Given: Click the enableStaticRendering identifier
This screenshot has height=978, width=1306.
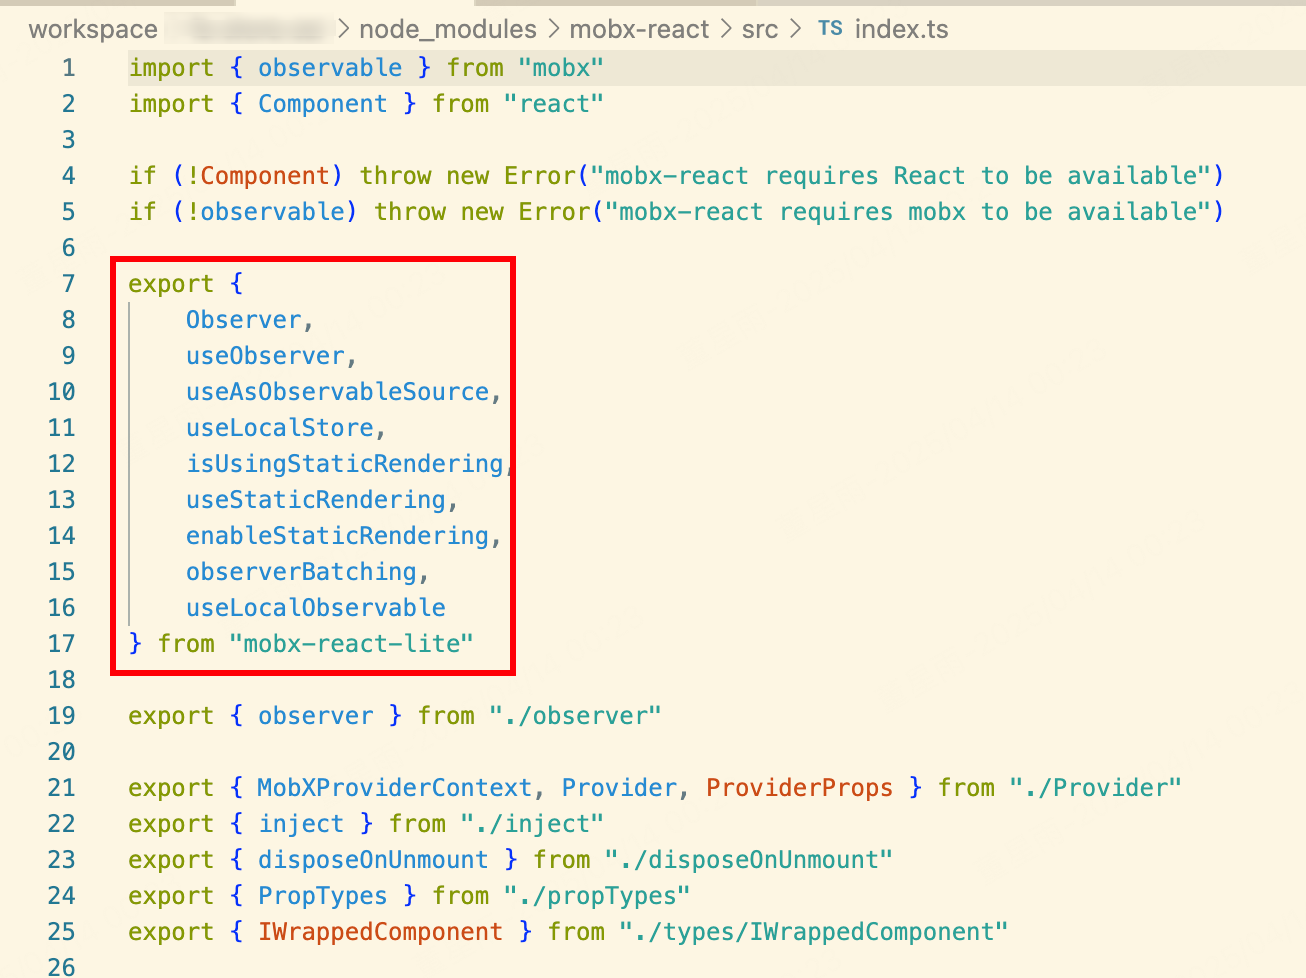Looking at the screenshot, I should tap(337, 536).
